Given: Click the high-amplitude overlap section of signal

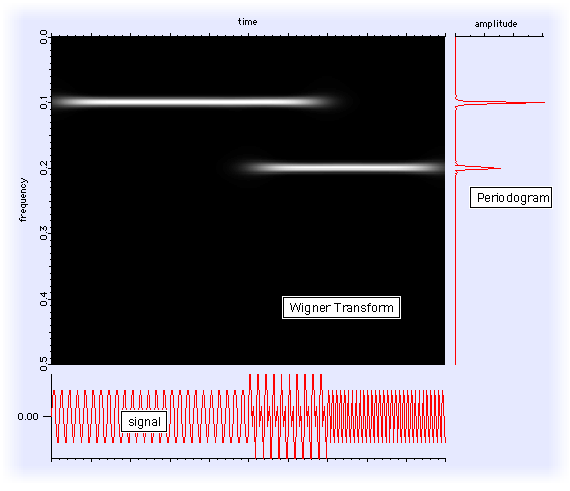Looking at the screenshot, I should tap(288, 416).
